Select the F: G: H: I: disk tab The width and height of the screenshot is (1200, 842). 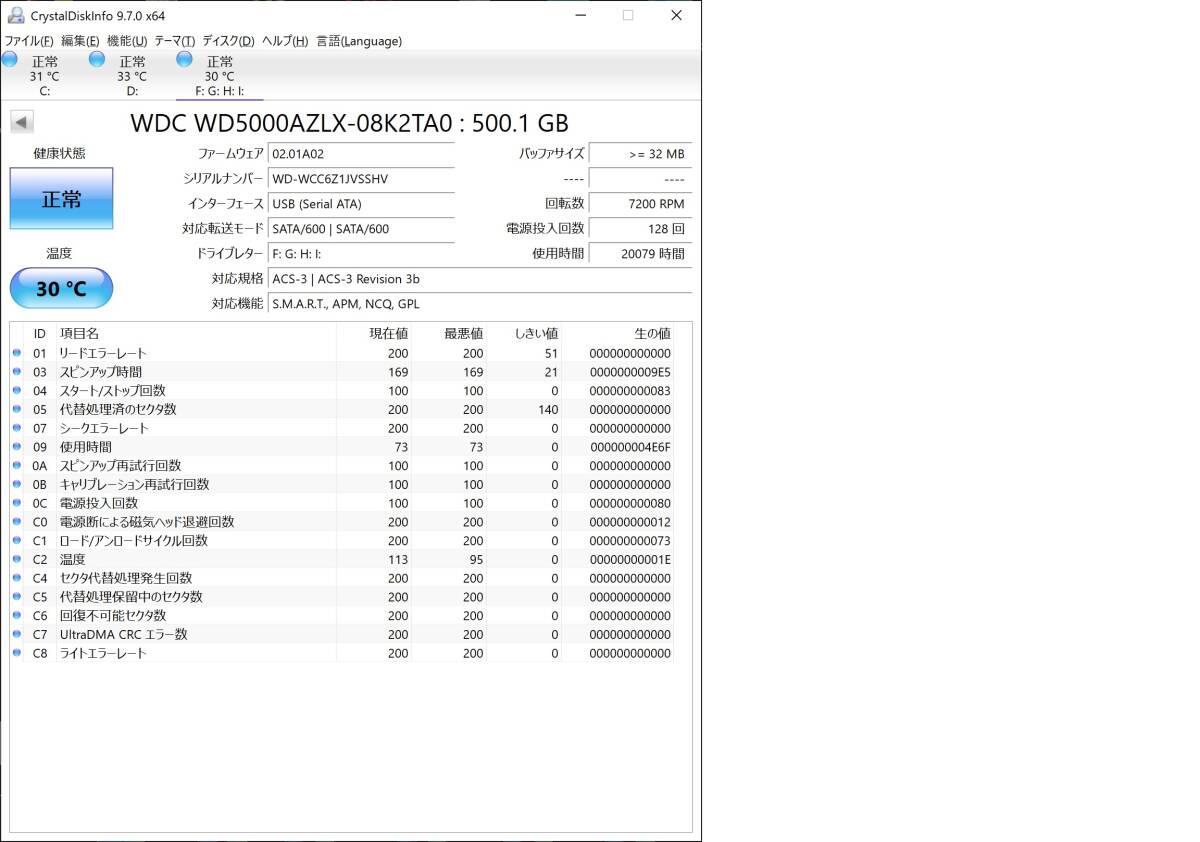220,76
